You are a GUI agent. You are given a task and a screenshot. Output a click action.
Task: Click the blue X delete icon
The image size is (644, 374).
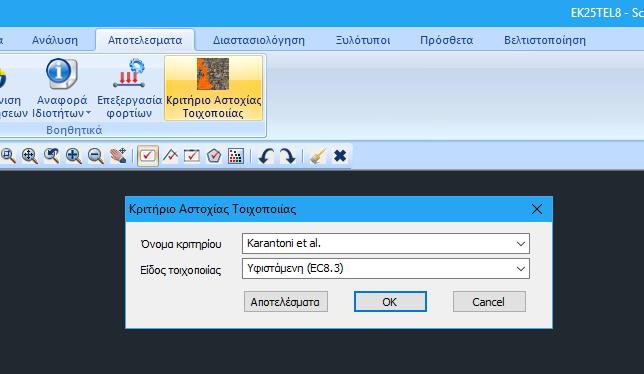coord(340,156)
